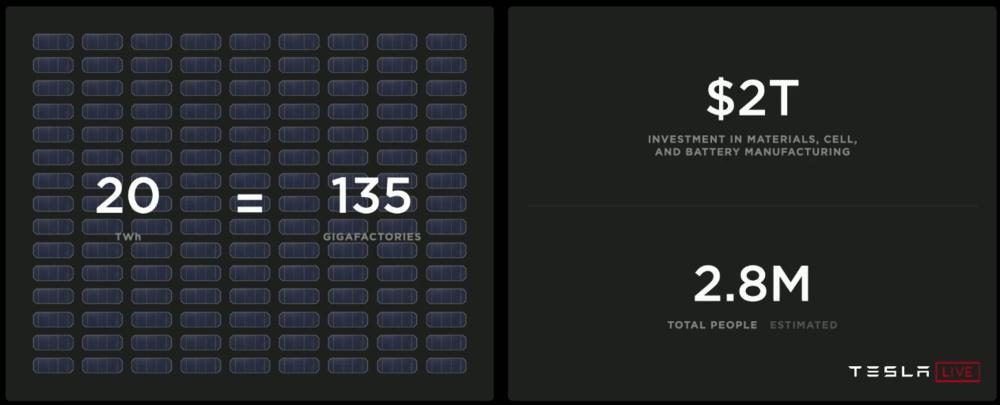The width and height of the screenshot is (1000, 405).
Task: Click the "AND BATTERY MANUFACTURING" text line
Action: point(750,153)
